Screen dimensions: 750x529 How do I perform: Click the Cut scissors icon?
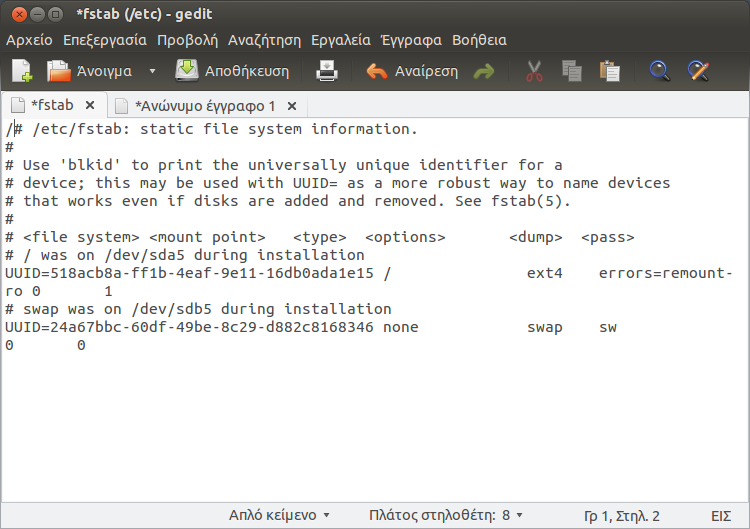[534, 71]
